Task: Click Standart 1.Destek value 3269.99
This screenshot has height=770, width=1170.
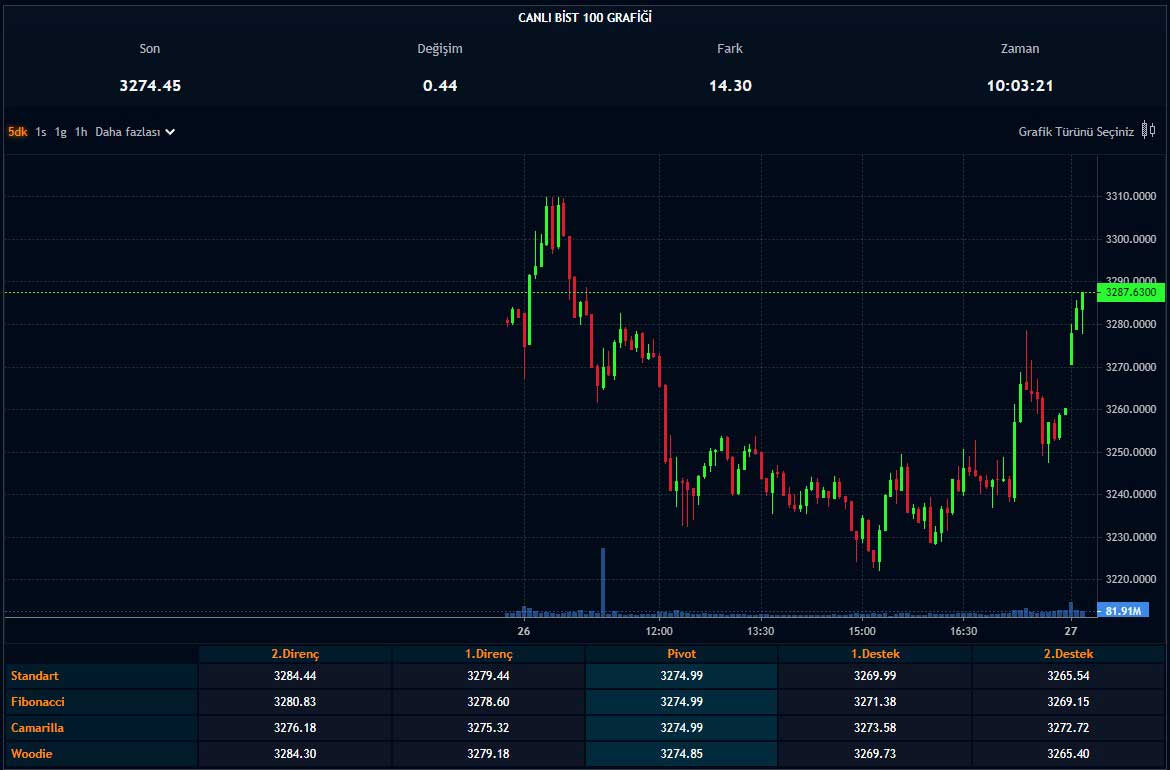Action: [x=875, y=676]
